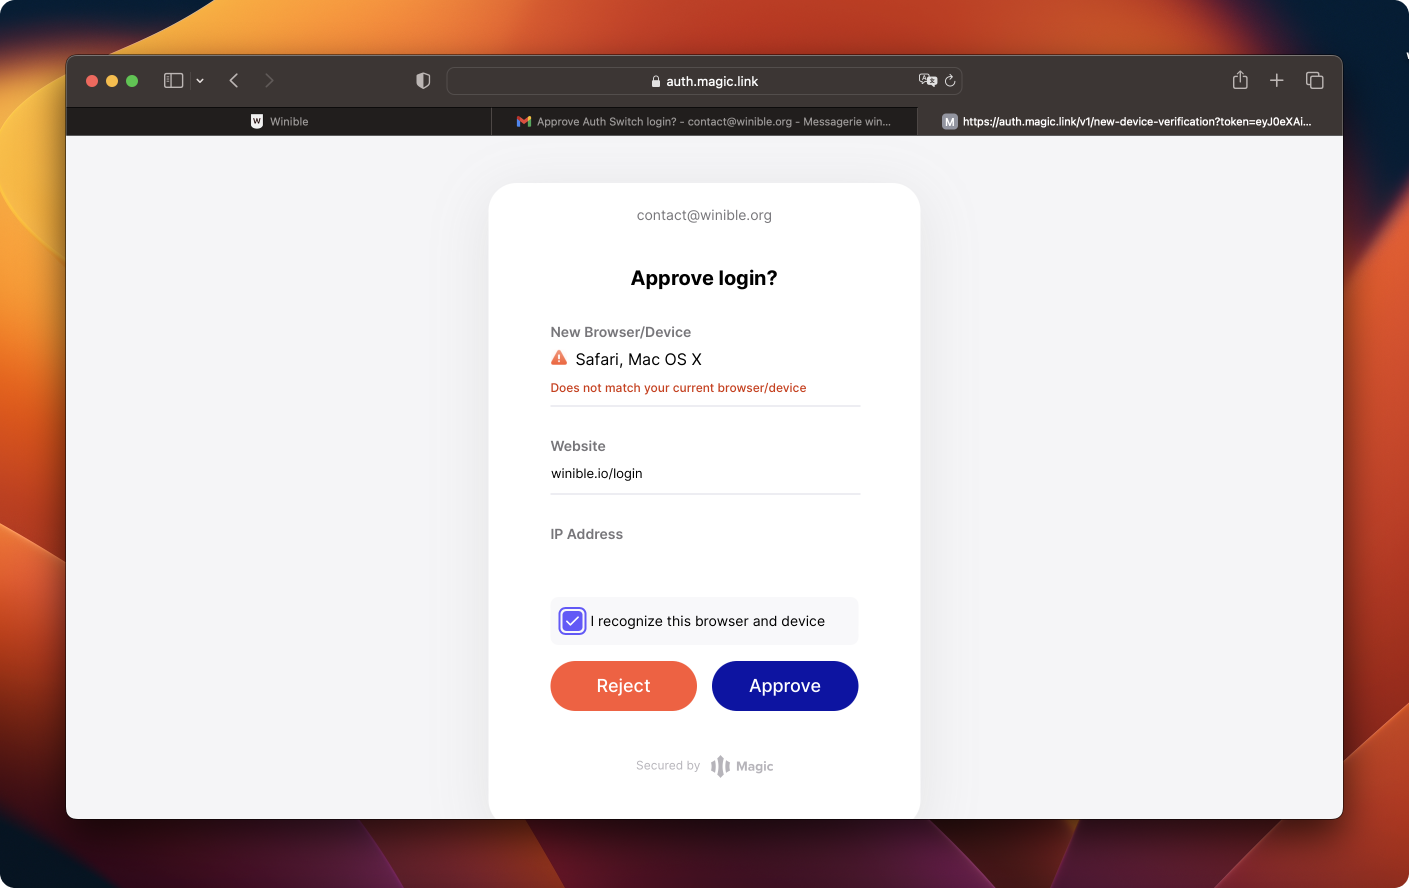
Task: Click the IP Address label
Action: [x=587, y=534]
